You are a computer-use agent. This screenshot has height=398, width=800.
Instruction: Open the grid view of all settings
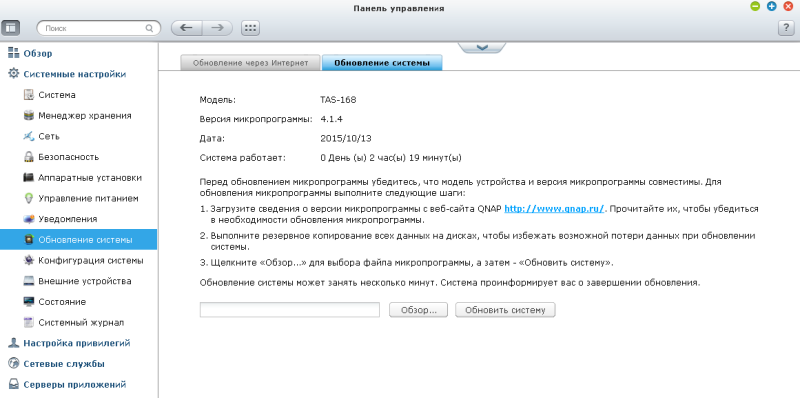(250, 28)
